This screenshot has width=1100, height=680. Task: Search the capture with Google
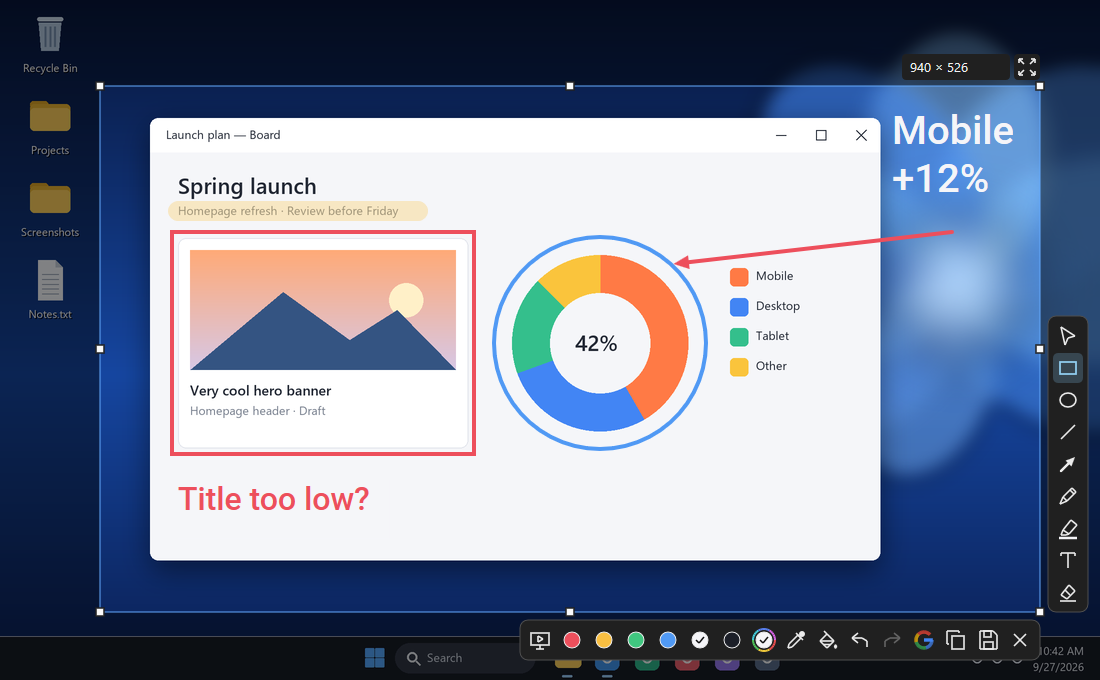pos(924,640)
